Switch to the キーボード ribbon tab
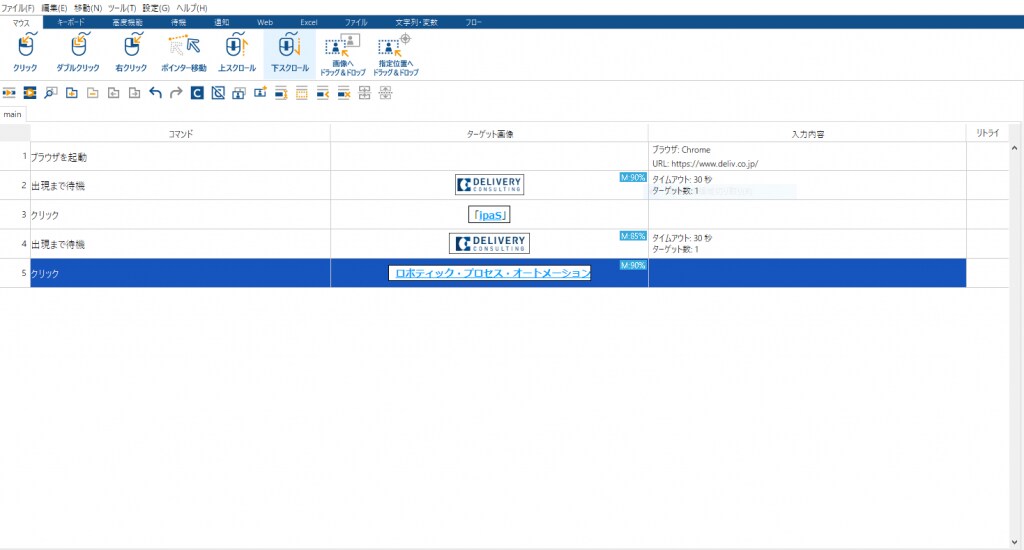The height and width of the screenshot is (550, 1024). 71,22
